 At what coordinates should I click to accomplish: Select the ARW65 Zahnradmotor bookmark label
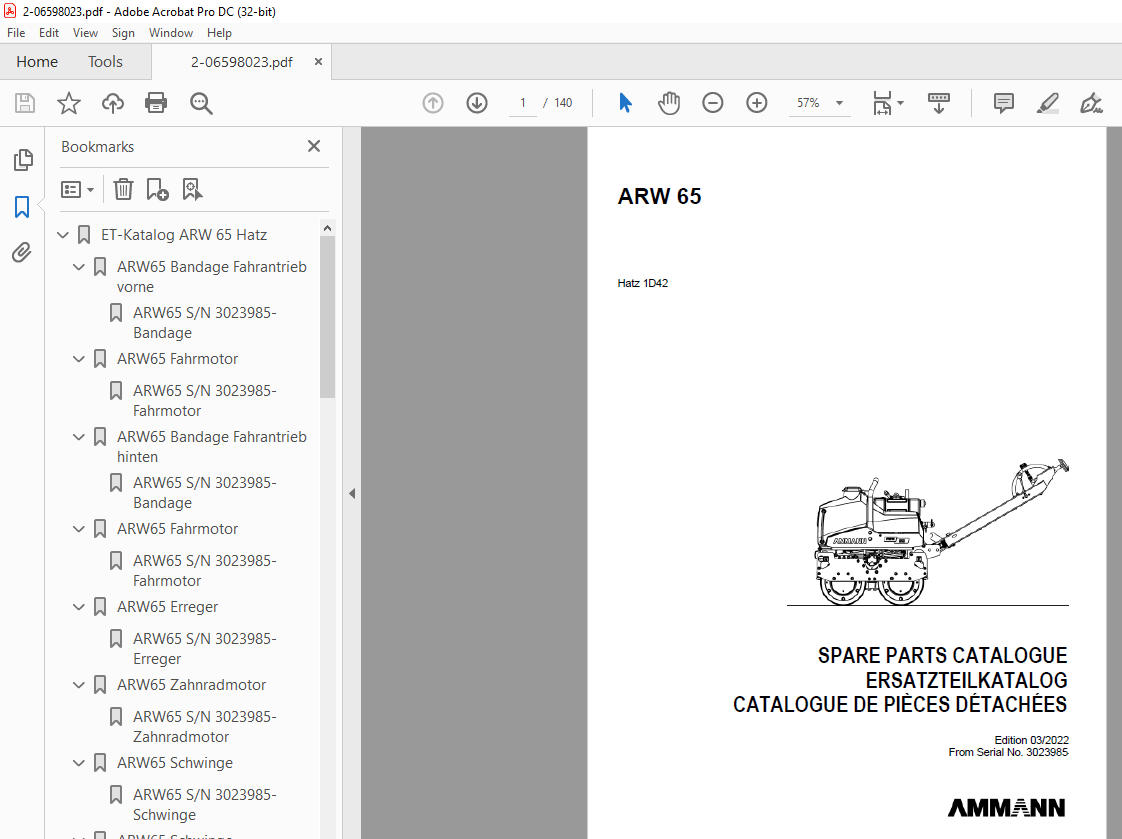[191, 685]
